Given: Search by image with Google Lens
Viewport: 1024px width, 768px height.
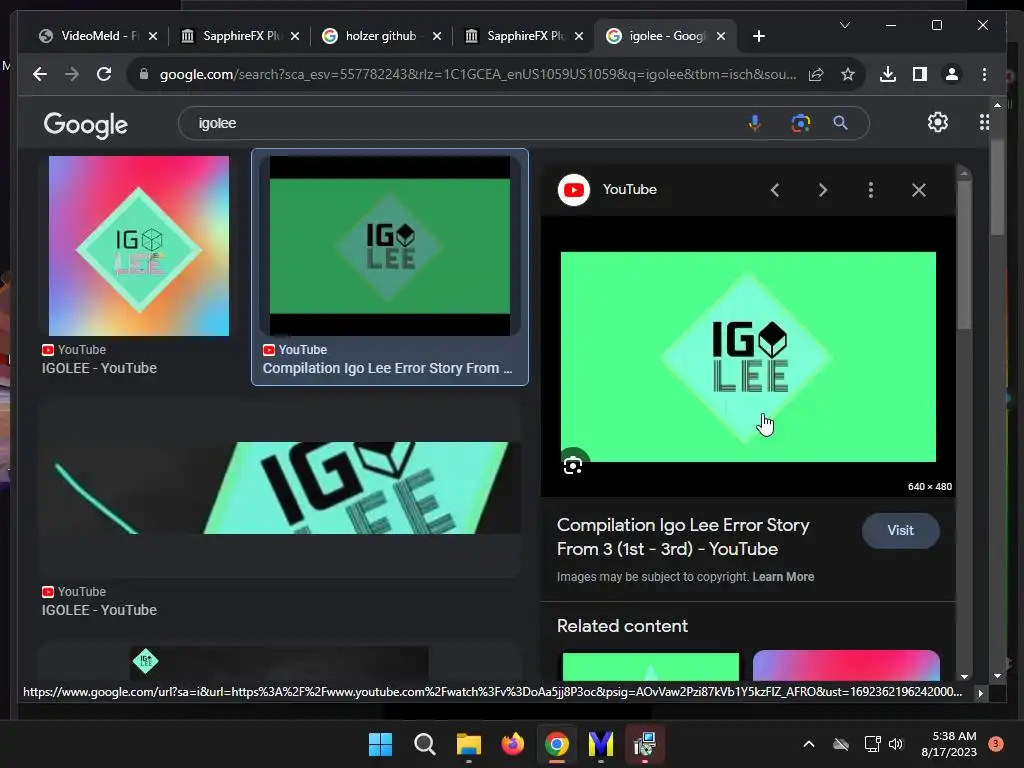Looking at the screenshot, I should (x=801, y=123).
